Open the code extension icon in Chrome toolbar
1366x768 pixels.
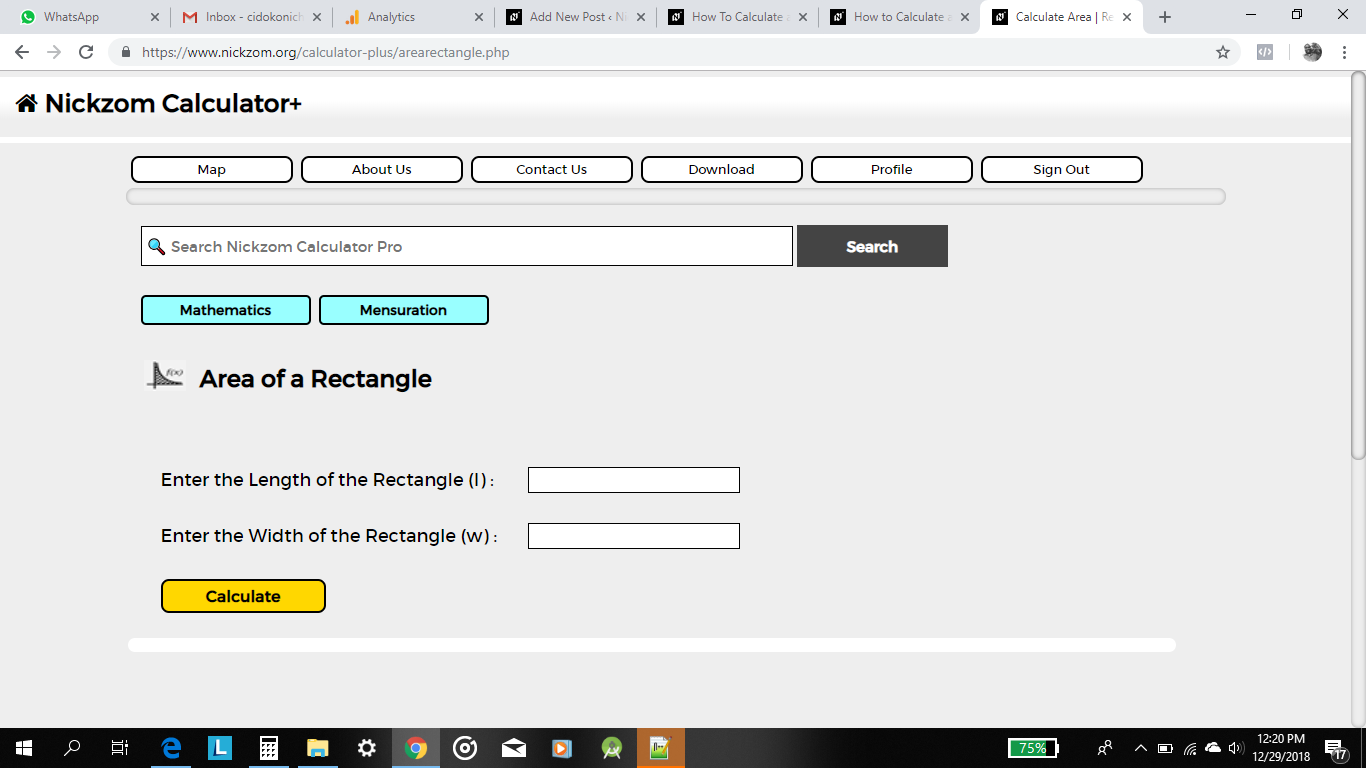pos(1265,52)
